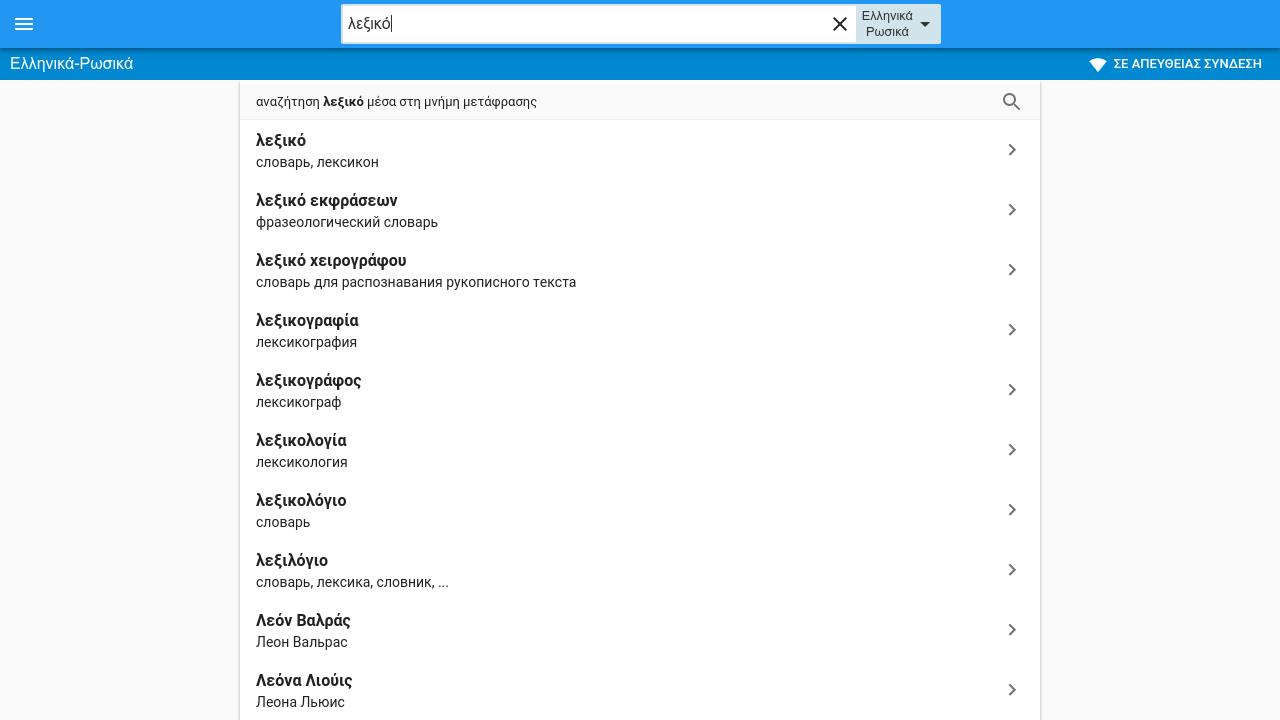This screenshot has height=720, width=1280.
Task: Click the wifi online status icon
Action: point(1098,64)
